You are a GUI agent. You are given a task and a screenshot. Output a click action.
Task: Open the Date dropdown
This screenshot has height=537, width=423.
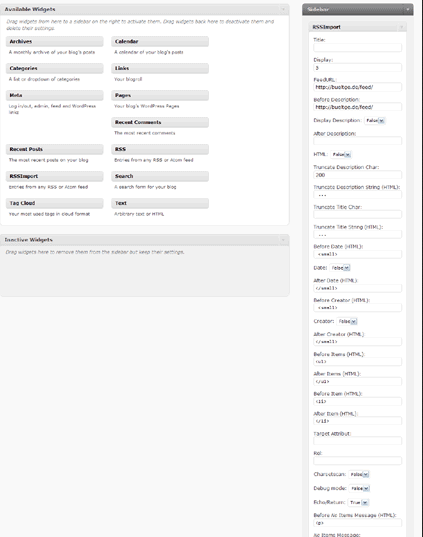click(340, 268)
